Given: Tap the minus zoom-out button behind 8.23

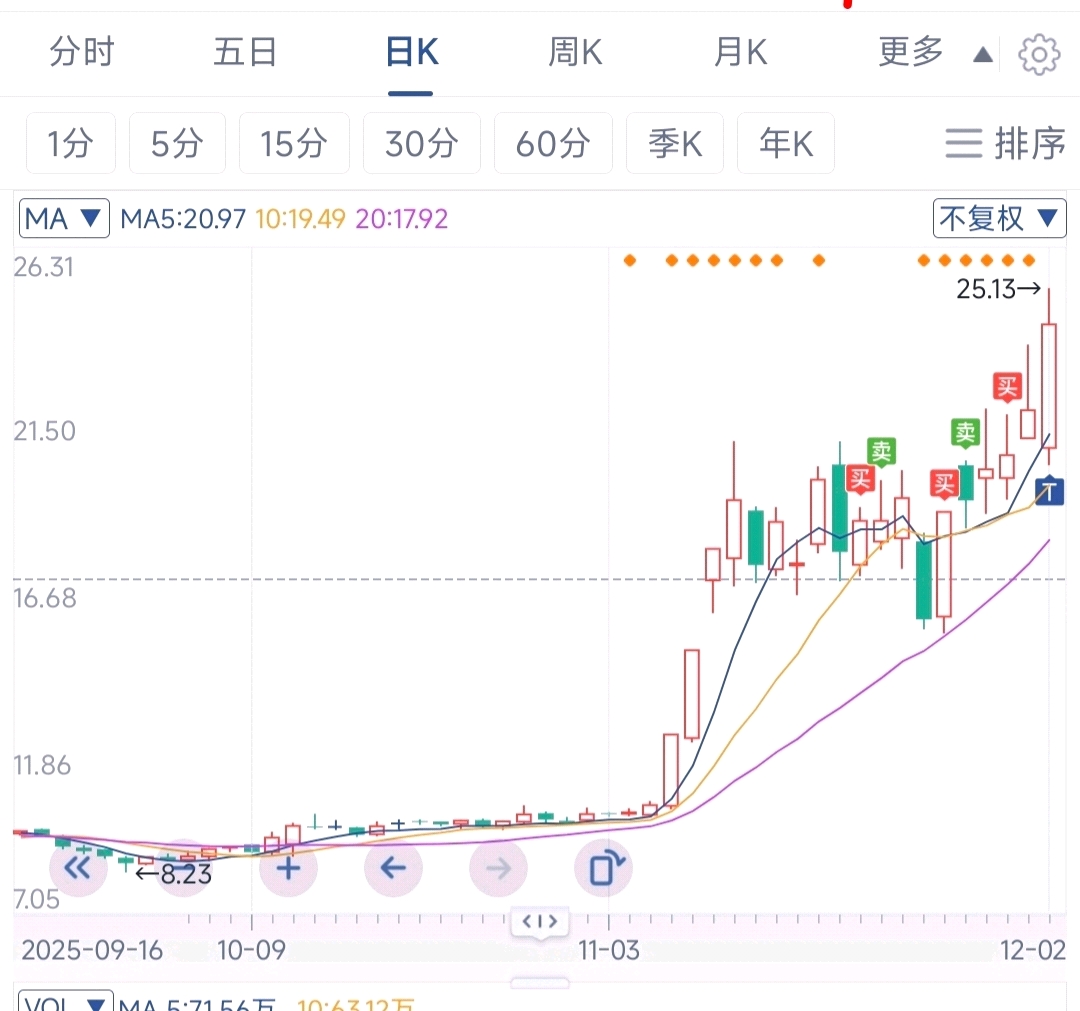Looking at the screenshot, I should pyautogui.click(x=183, y=868).
